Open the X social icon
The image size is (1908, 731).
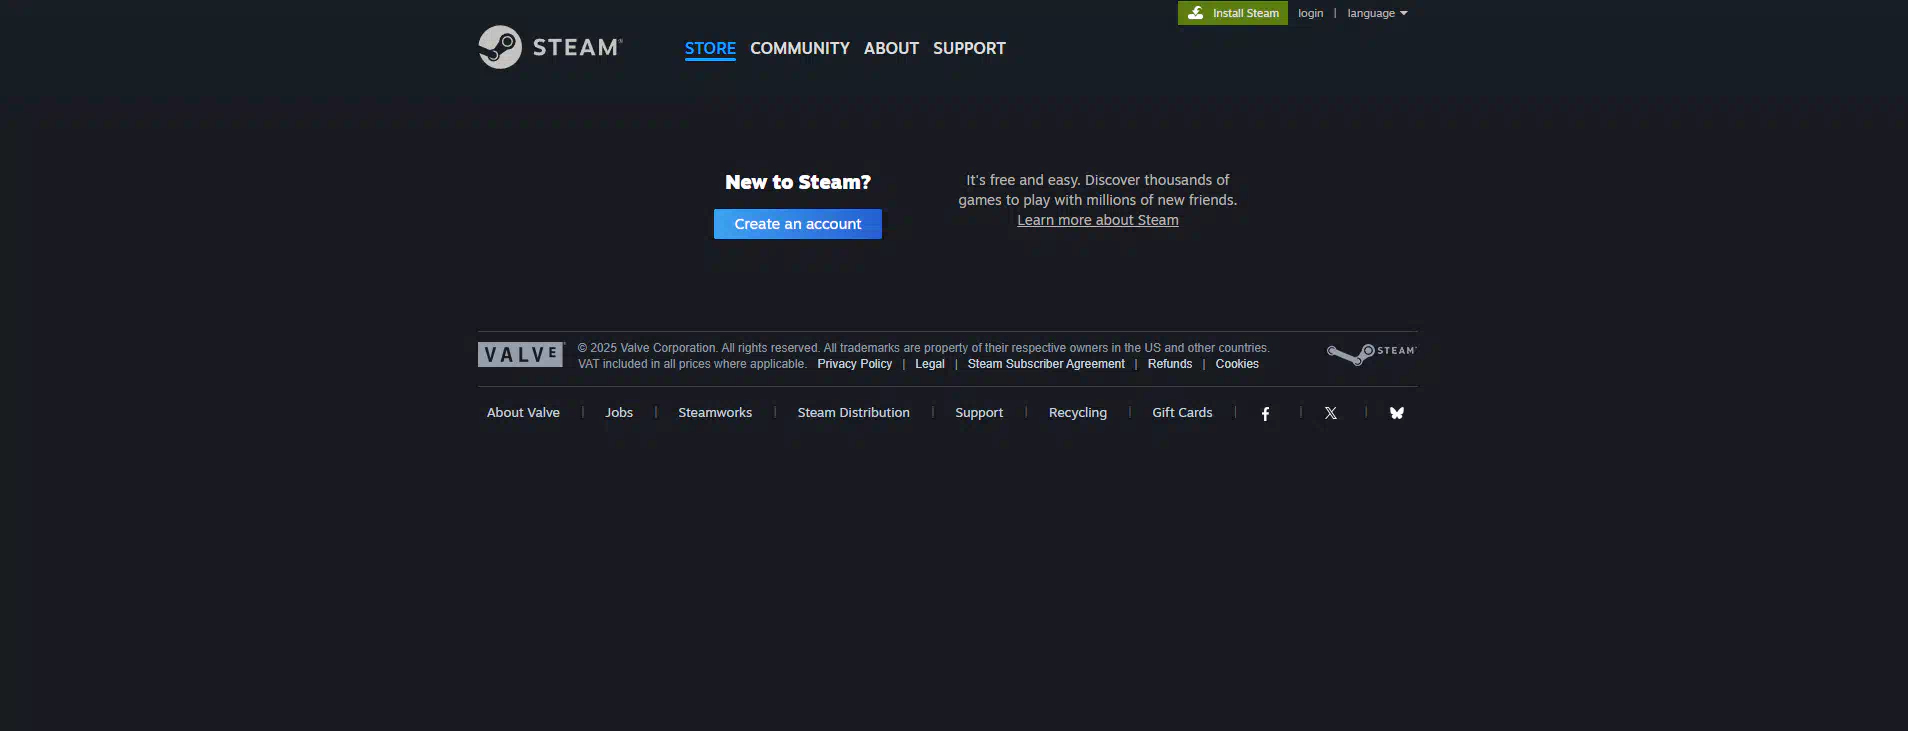click(1331, 413)
